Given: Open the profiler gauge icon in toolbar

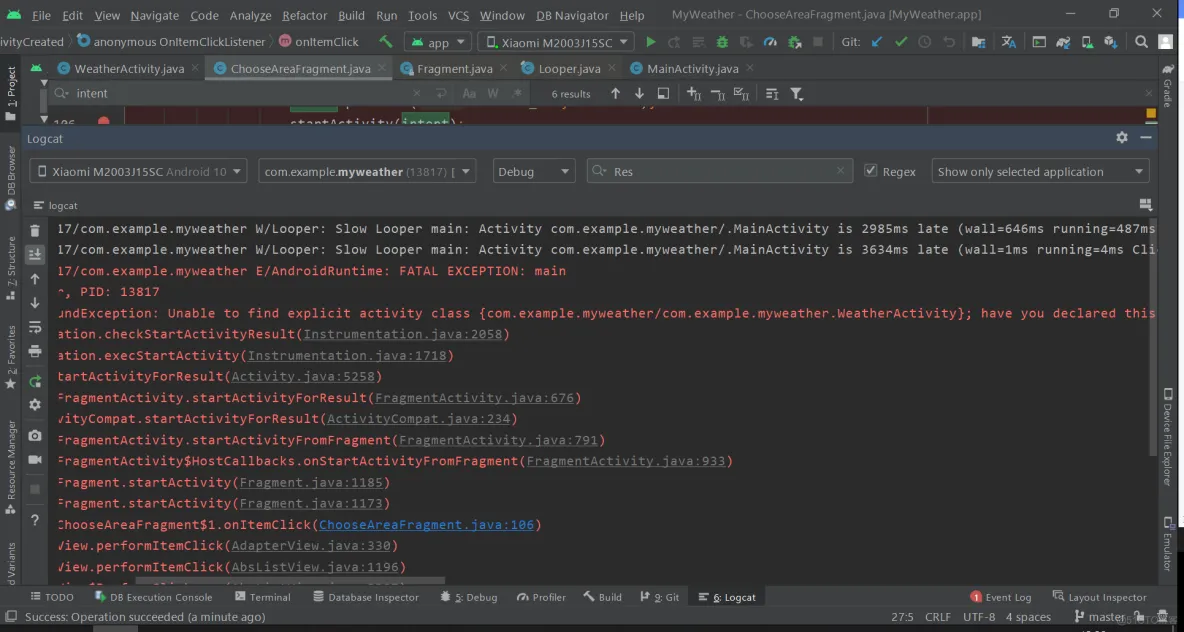Looking at the screenshot, I should coord(770,42).
